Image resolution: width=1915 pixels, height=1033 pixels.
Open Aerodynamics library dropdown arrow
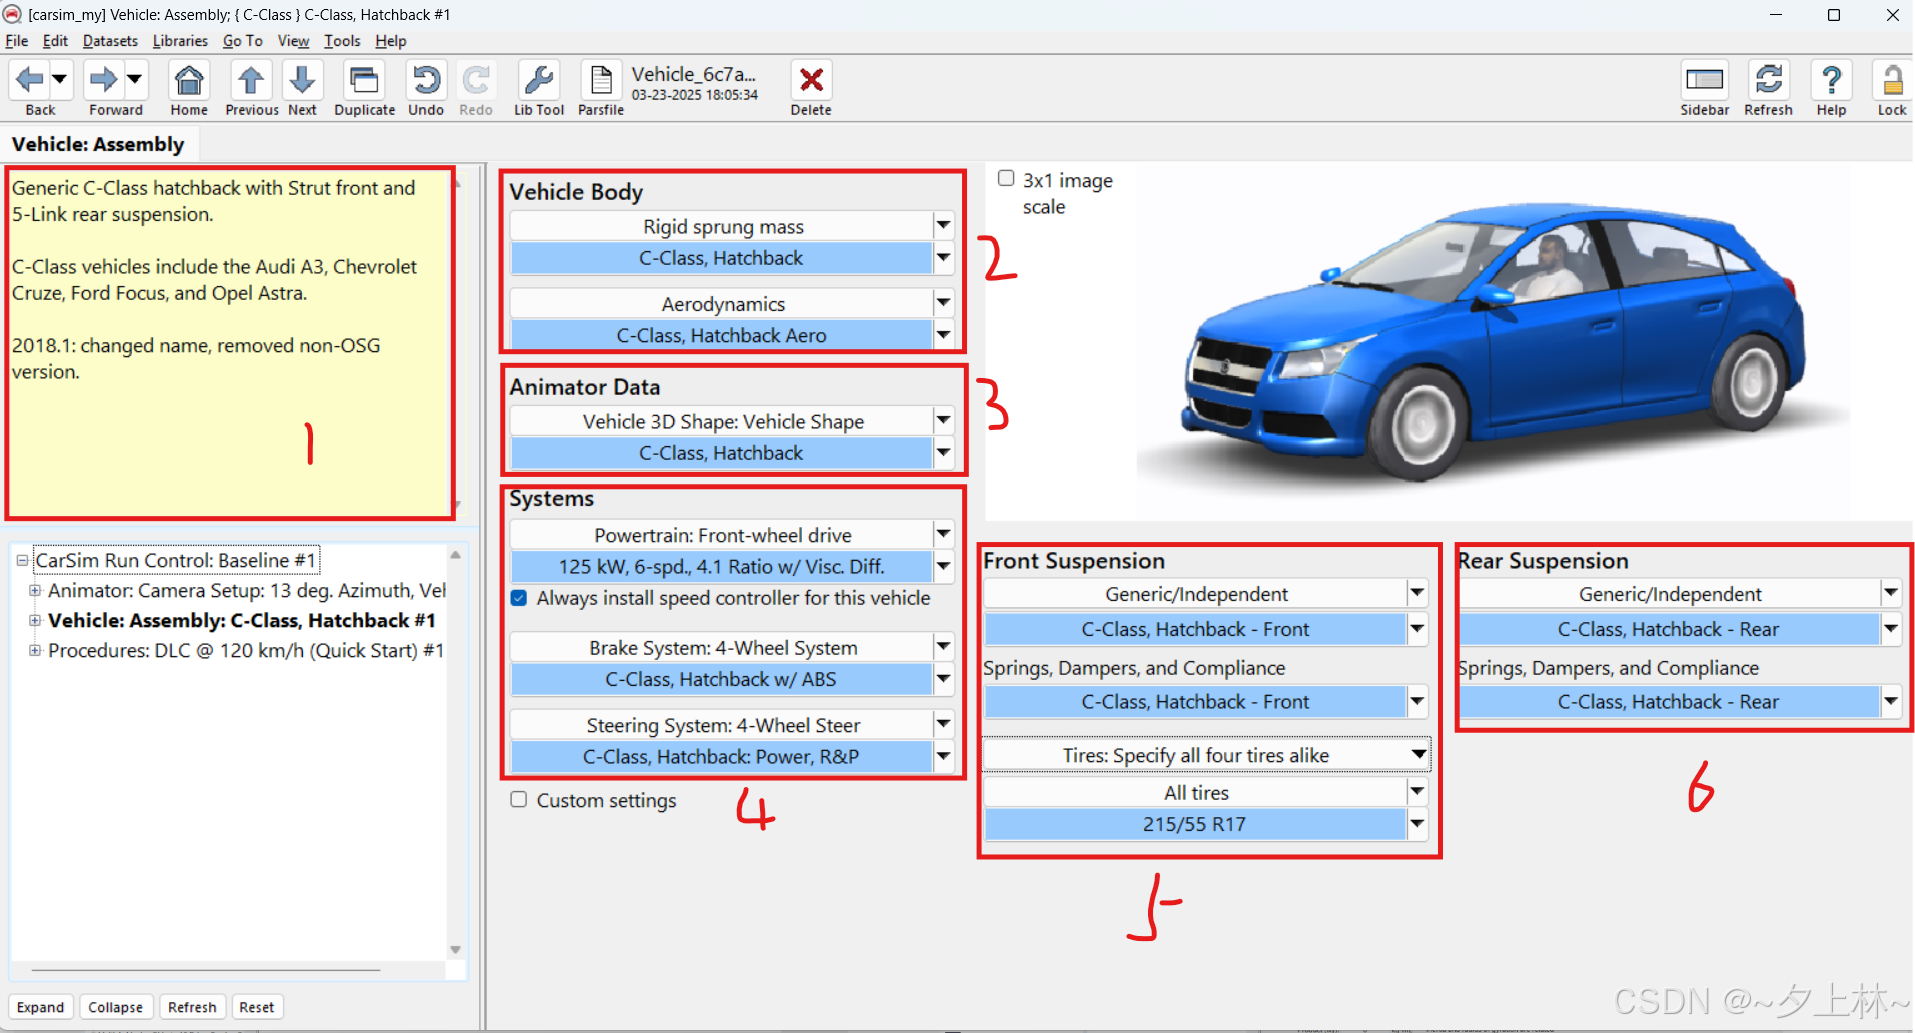(x=943, y=303)
